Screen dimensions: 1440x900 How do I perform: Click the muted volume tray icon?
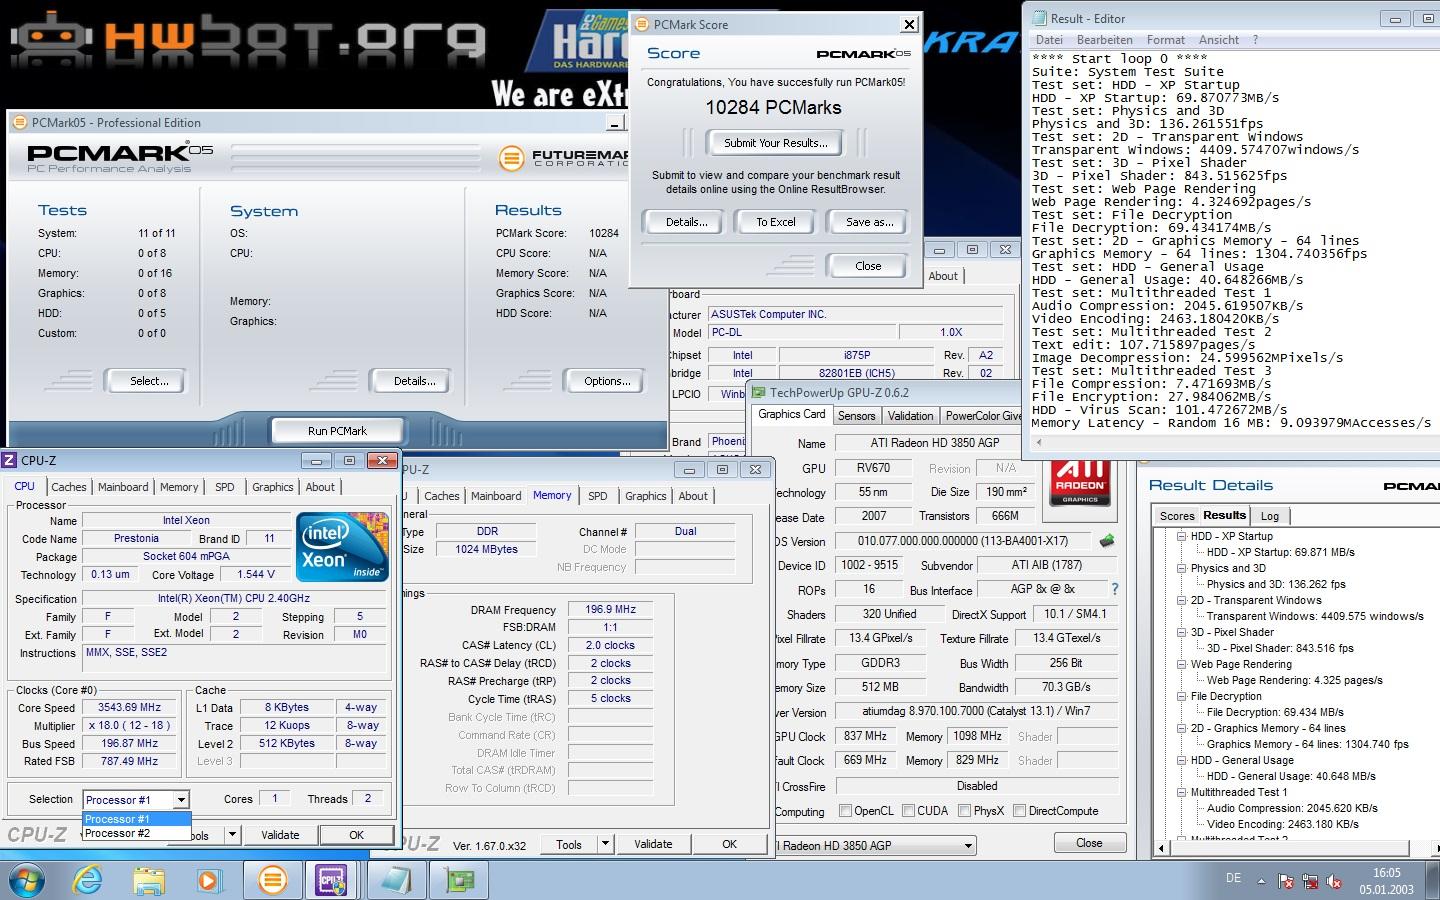(x=1334, y=882)
